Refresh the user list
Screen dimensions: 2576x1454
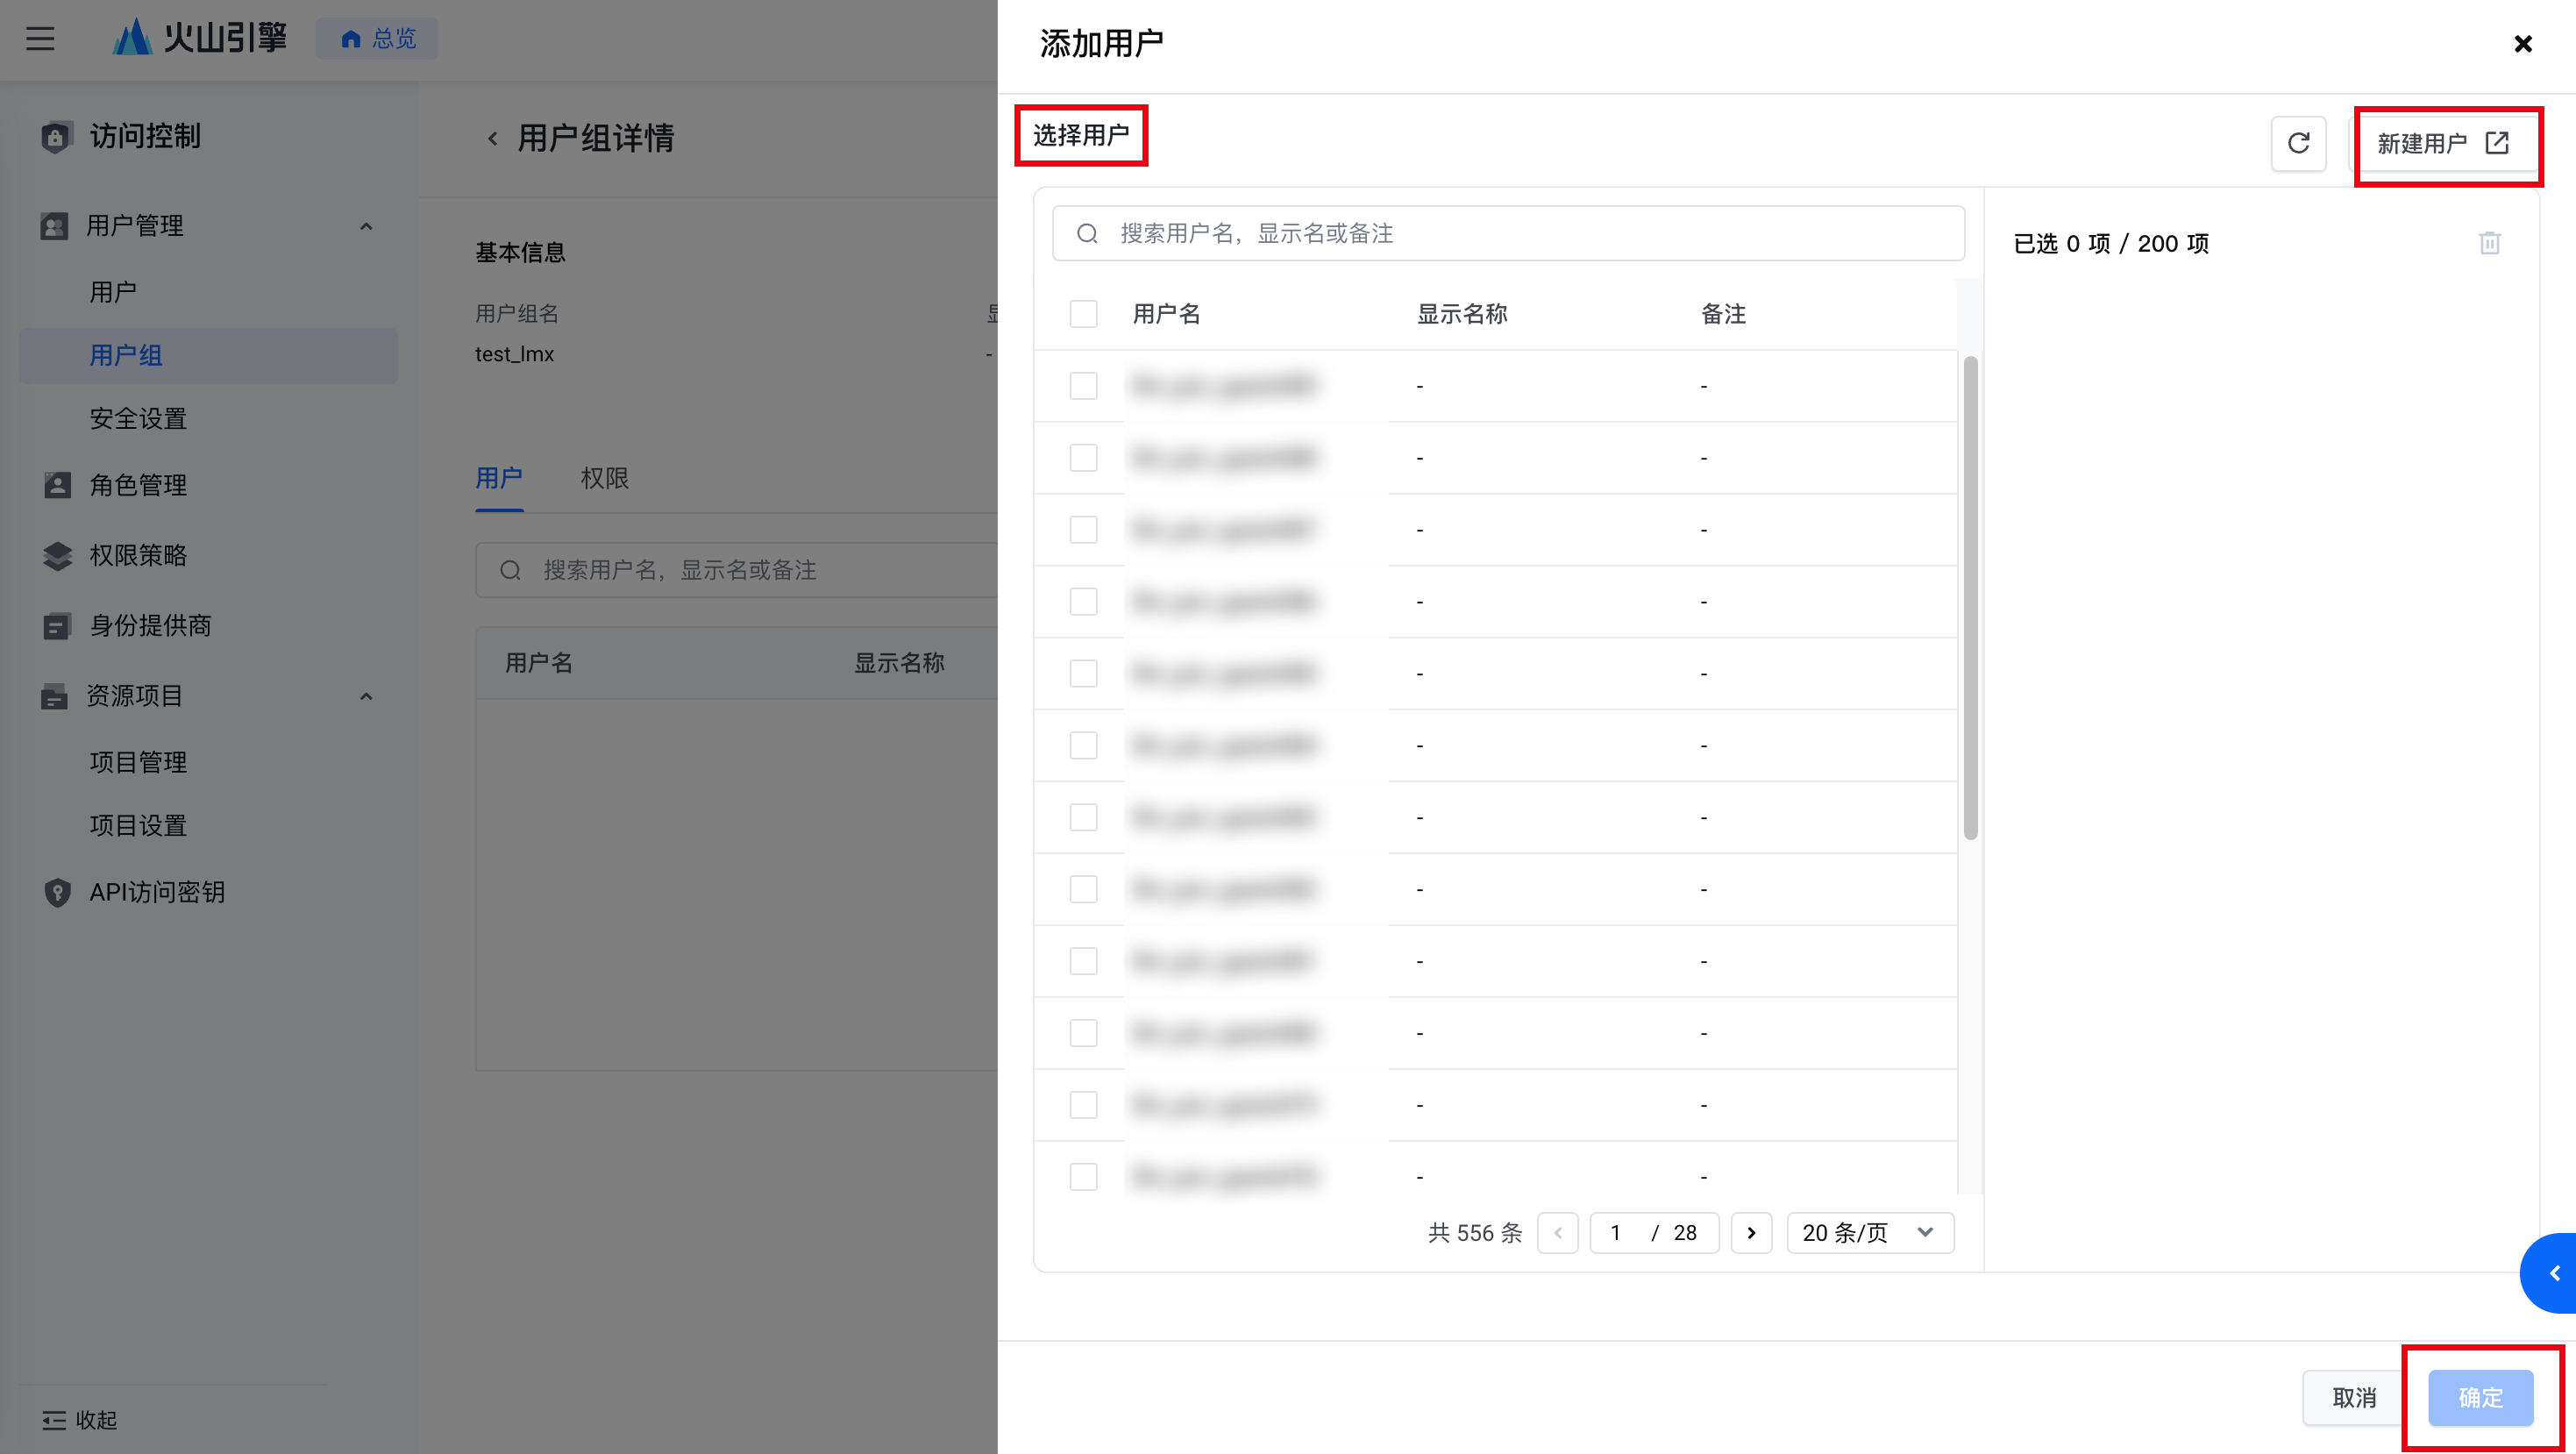click(2298, 143)
